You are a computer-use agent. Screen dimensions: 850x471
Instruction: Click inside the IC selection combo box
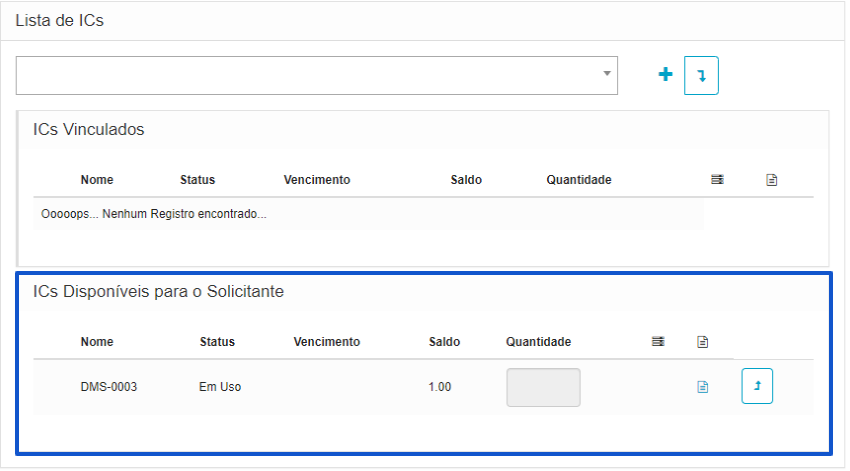pos(317,75)
